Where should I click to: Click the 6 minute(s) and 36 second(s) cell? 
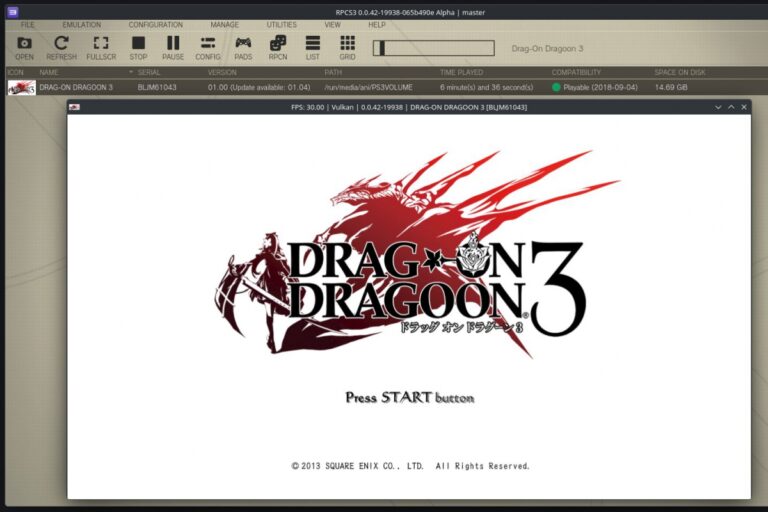(486, 87)
